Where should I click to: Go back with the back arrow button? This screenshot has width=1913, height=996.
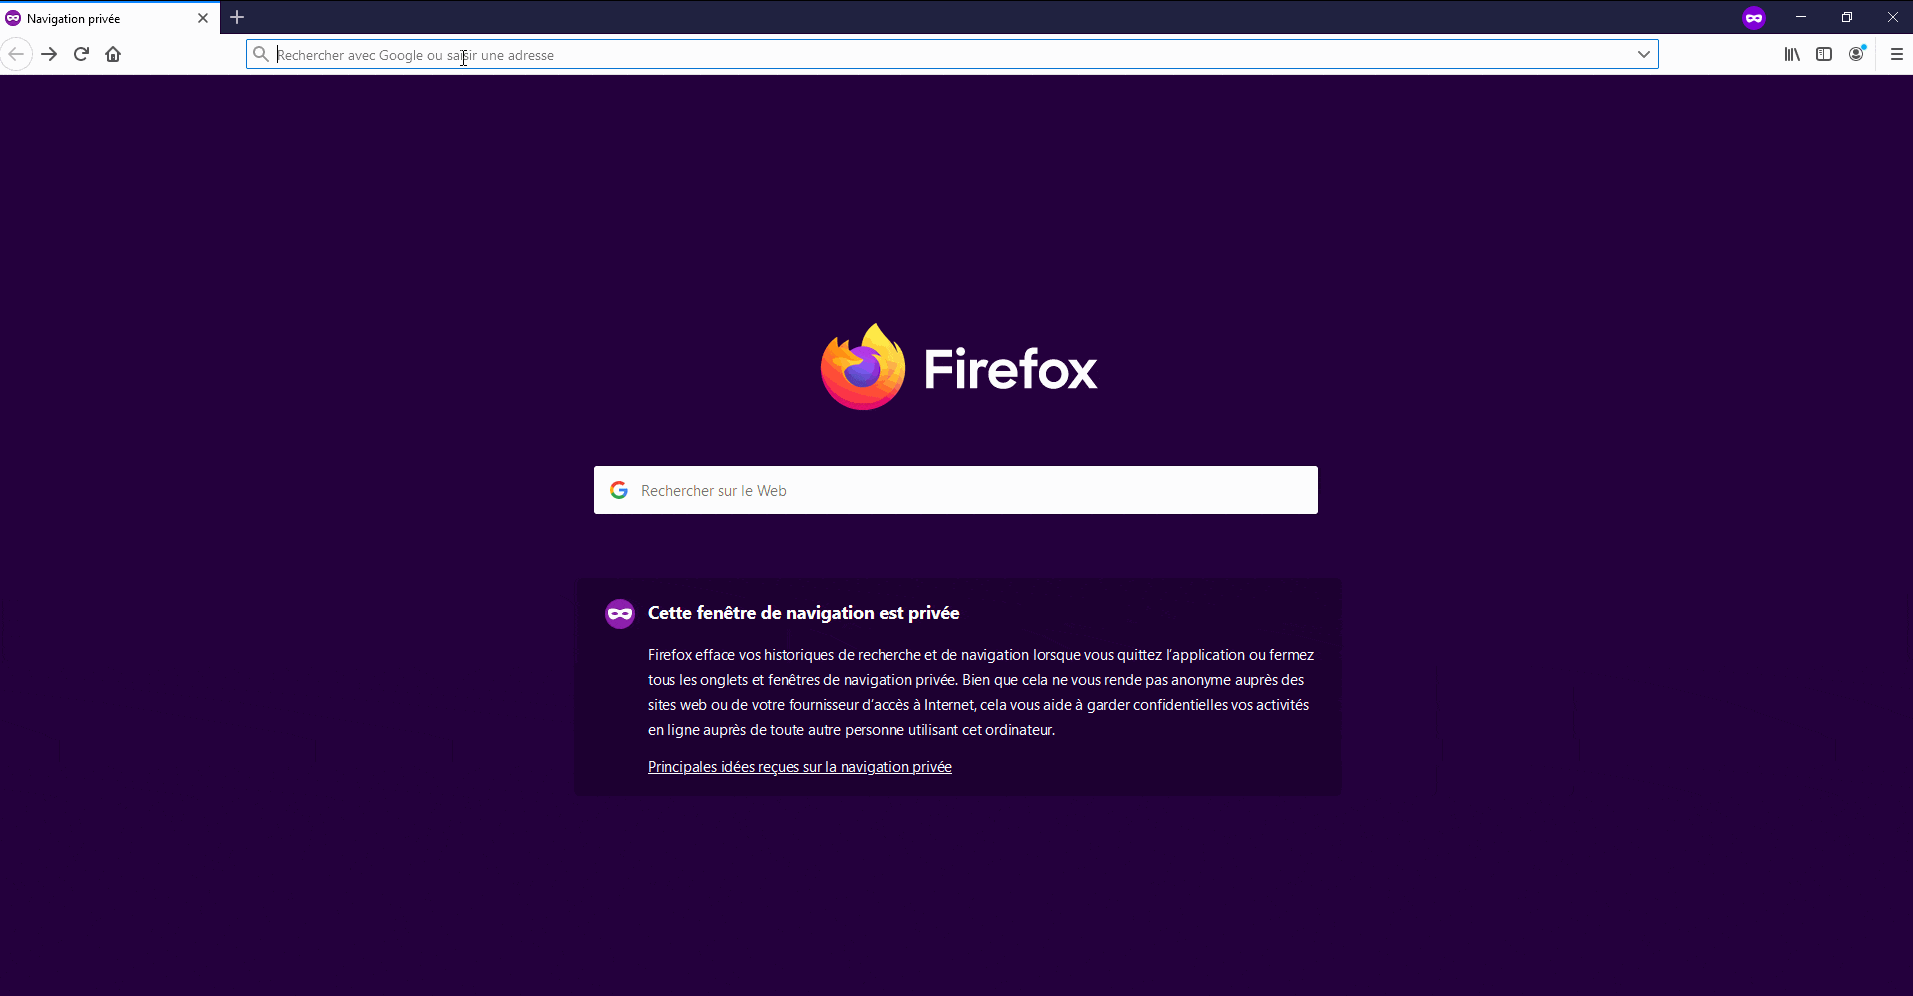pos(16,54)
